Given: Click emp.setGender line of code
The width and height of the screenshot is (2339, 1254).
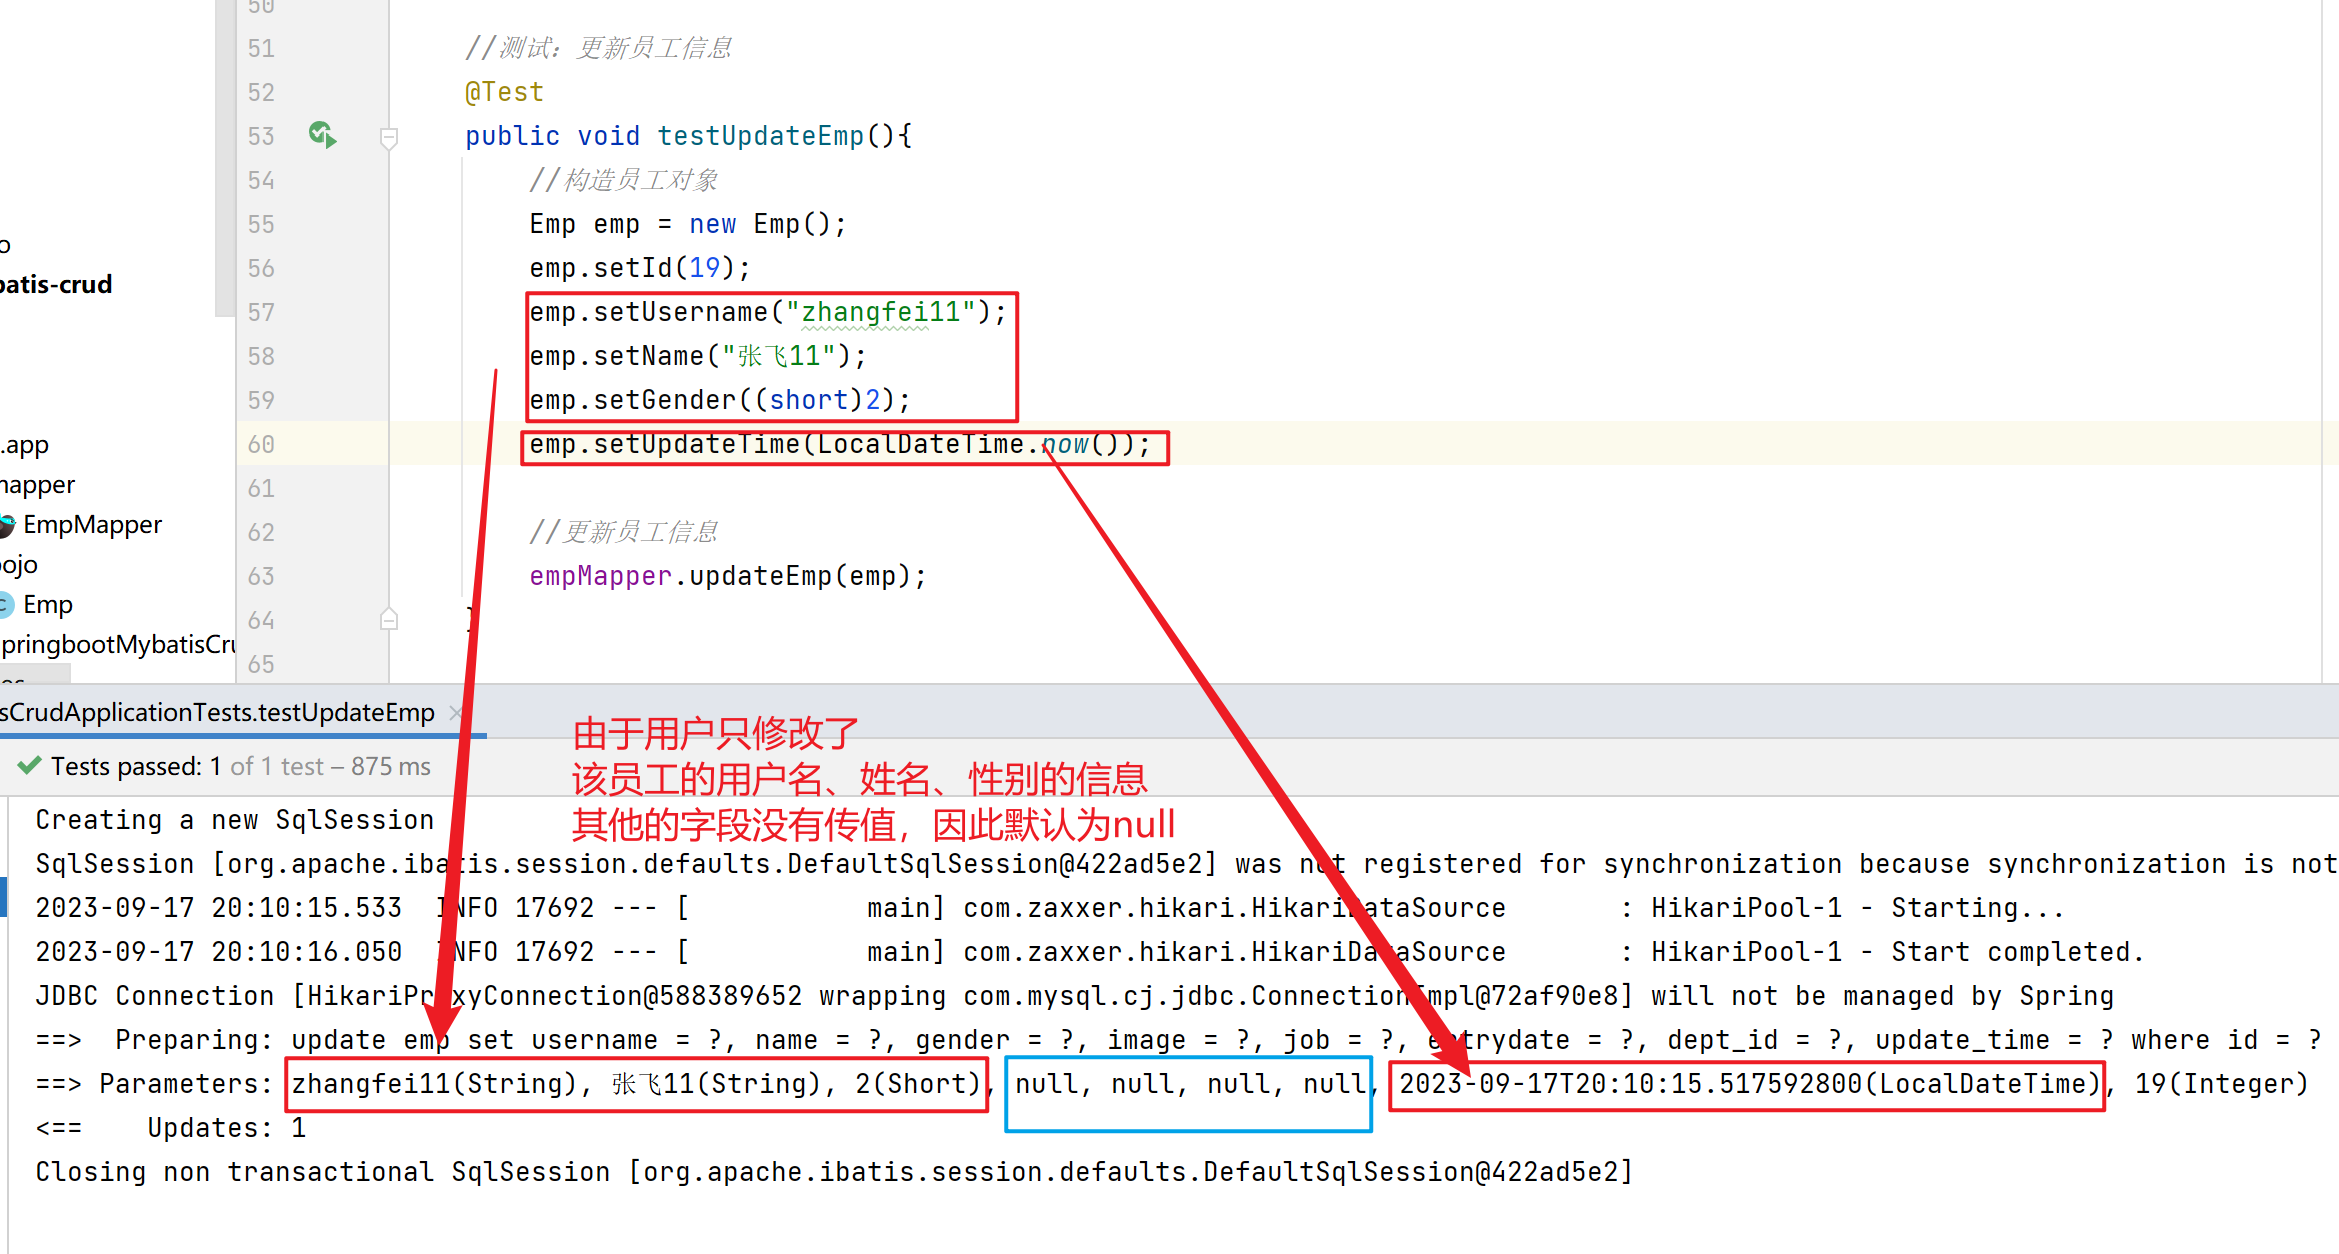Looking at the screenshot, I should (720, 400).
